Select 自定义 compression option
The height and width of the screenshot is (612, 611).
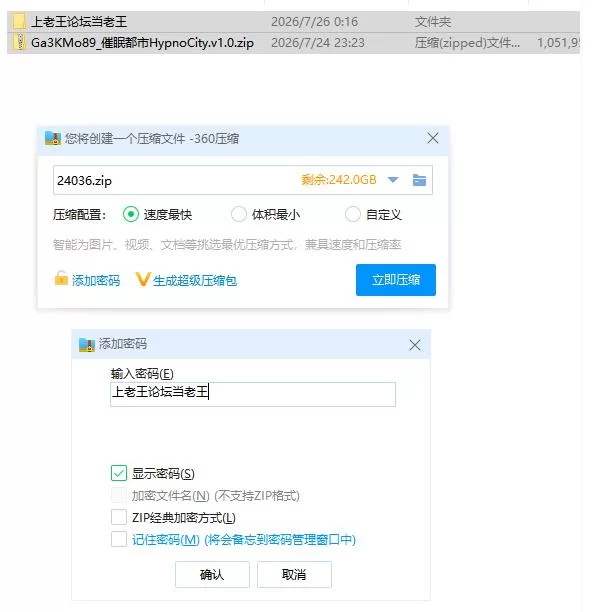353,214
